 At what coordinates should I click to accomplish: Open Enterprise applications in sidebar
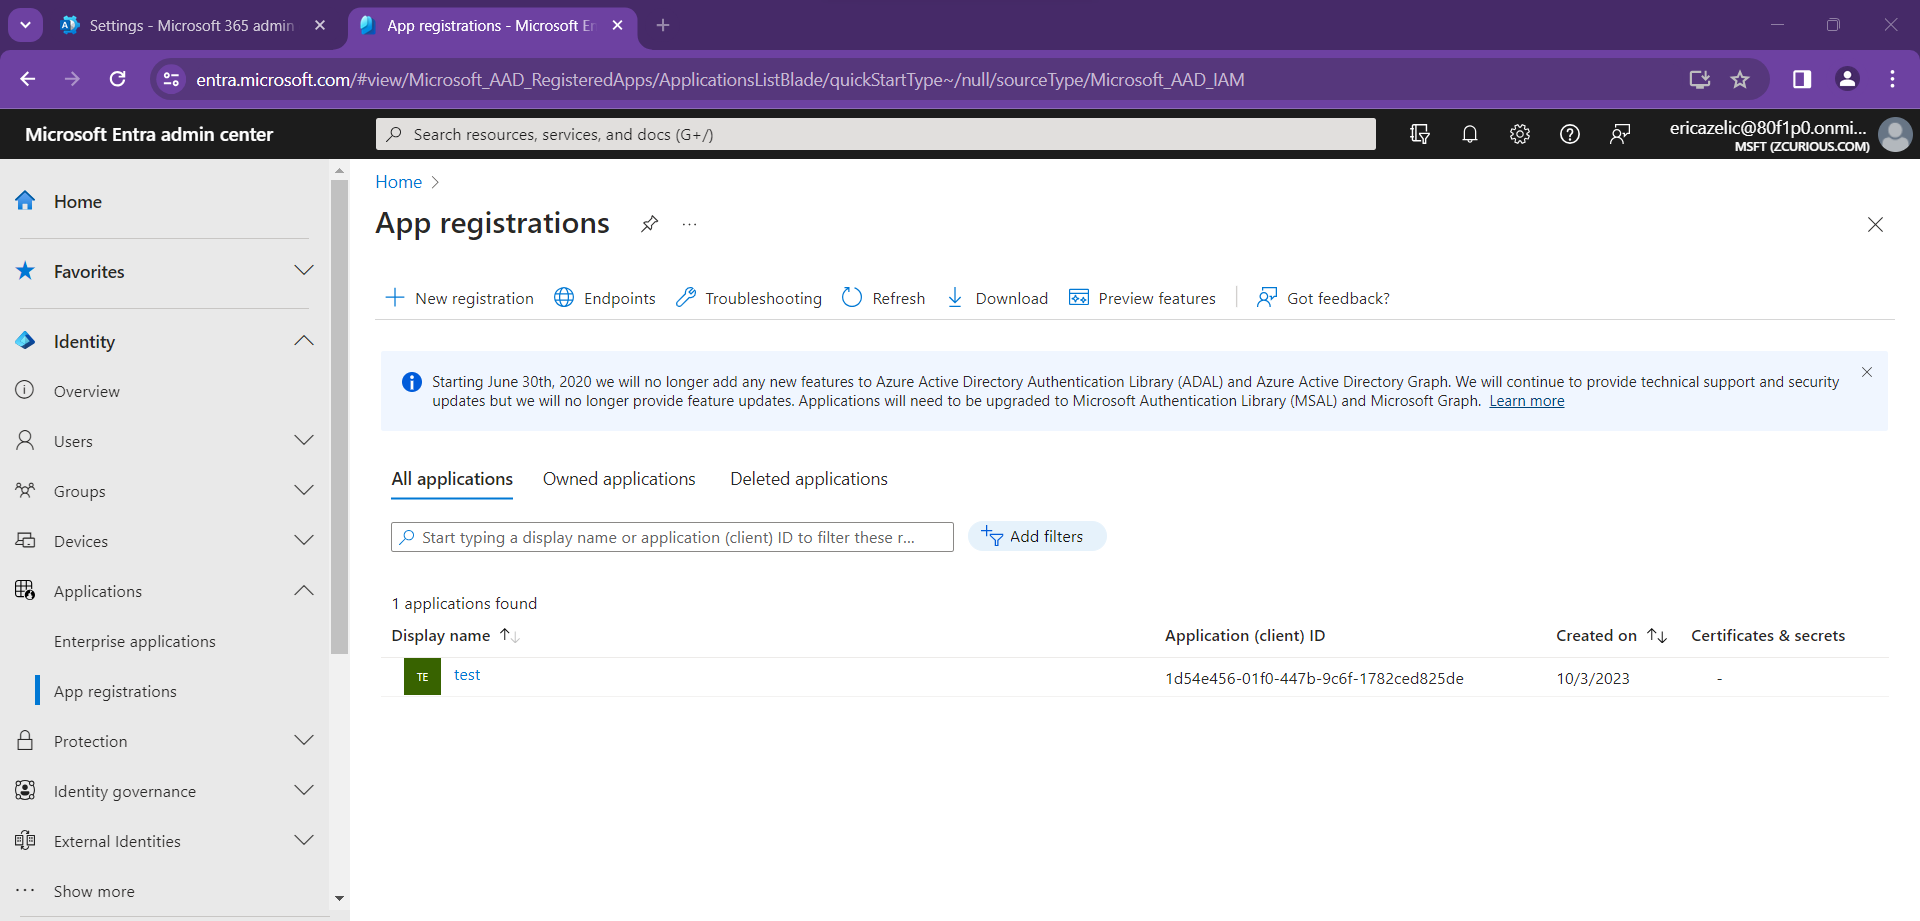point(135,641)
